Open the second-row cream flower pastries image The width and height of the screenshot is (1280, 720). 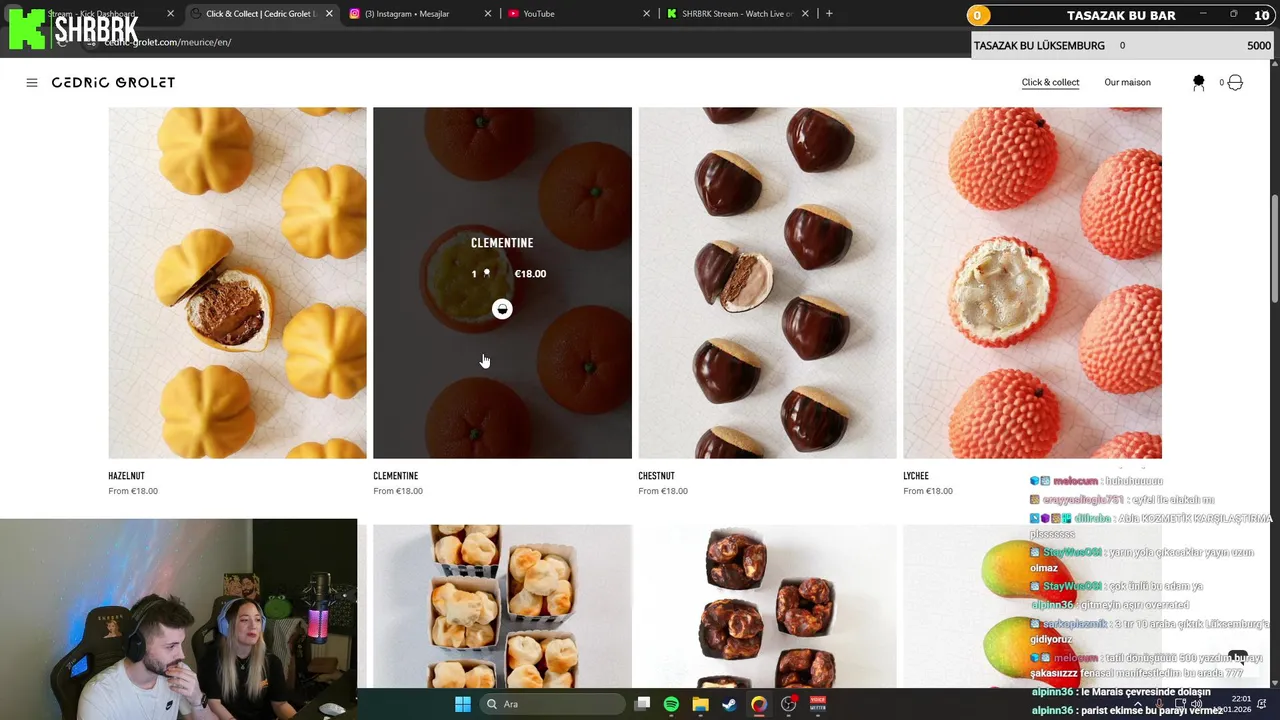coord(502,606)
